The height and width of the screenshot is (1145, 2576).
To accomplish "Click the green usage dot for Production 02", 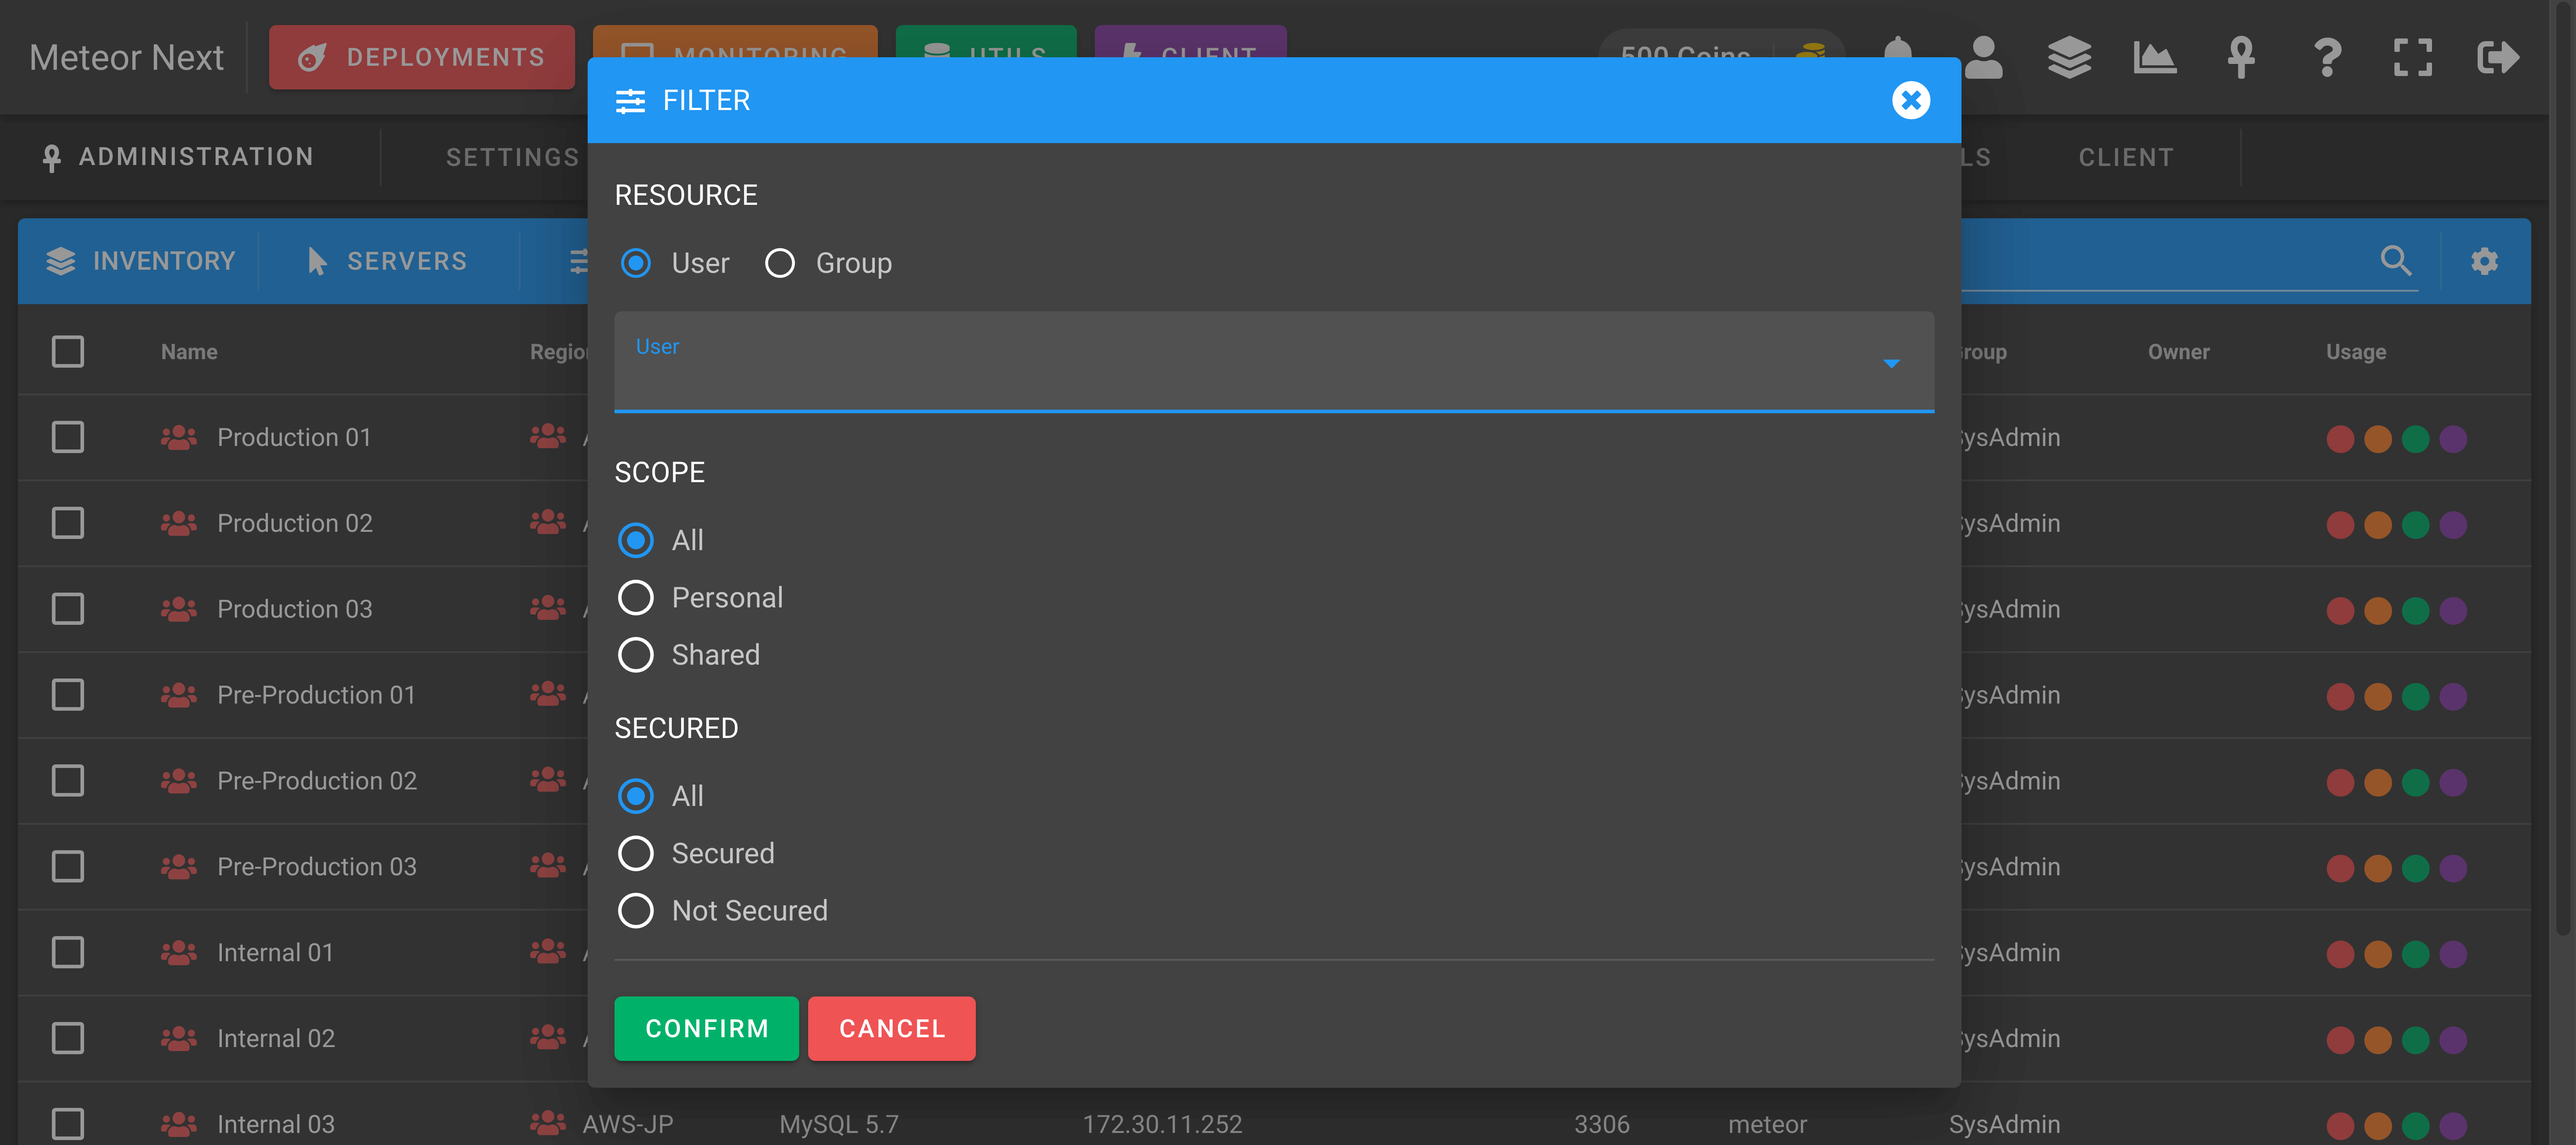I will (x=2415, y=525).
